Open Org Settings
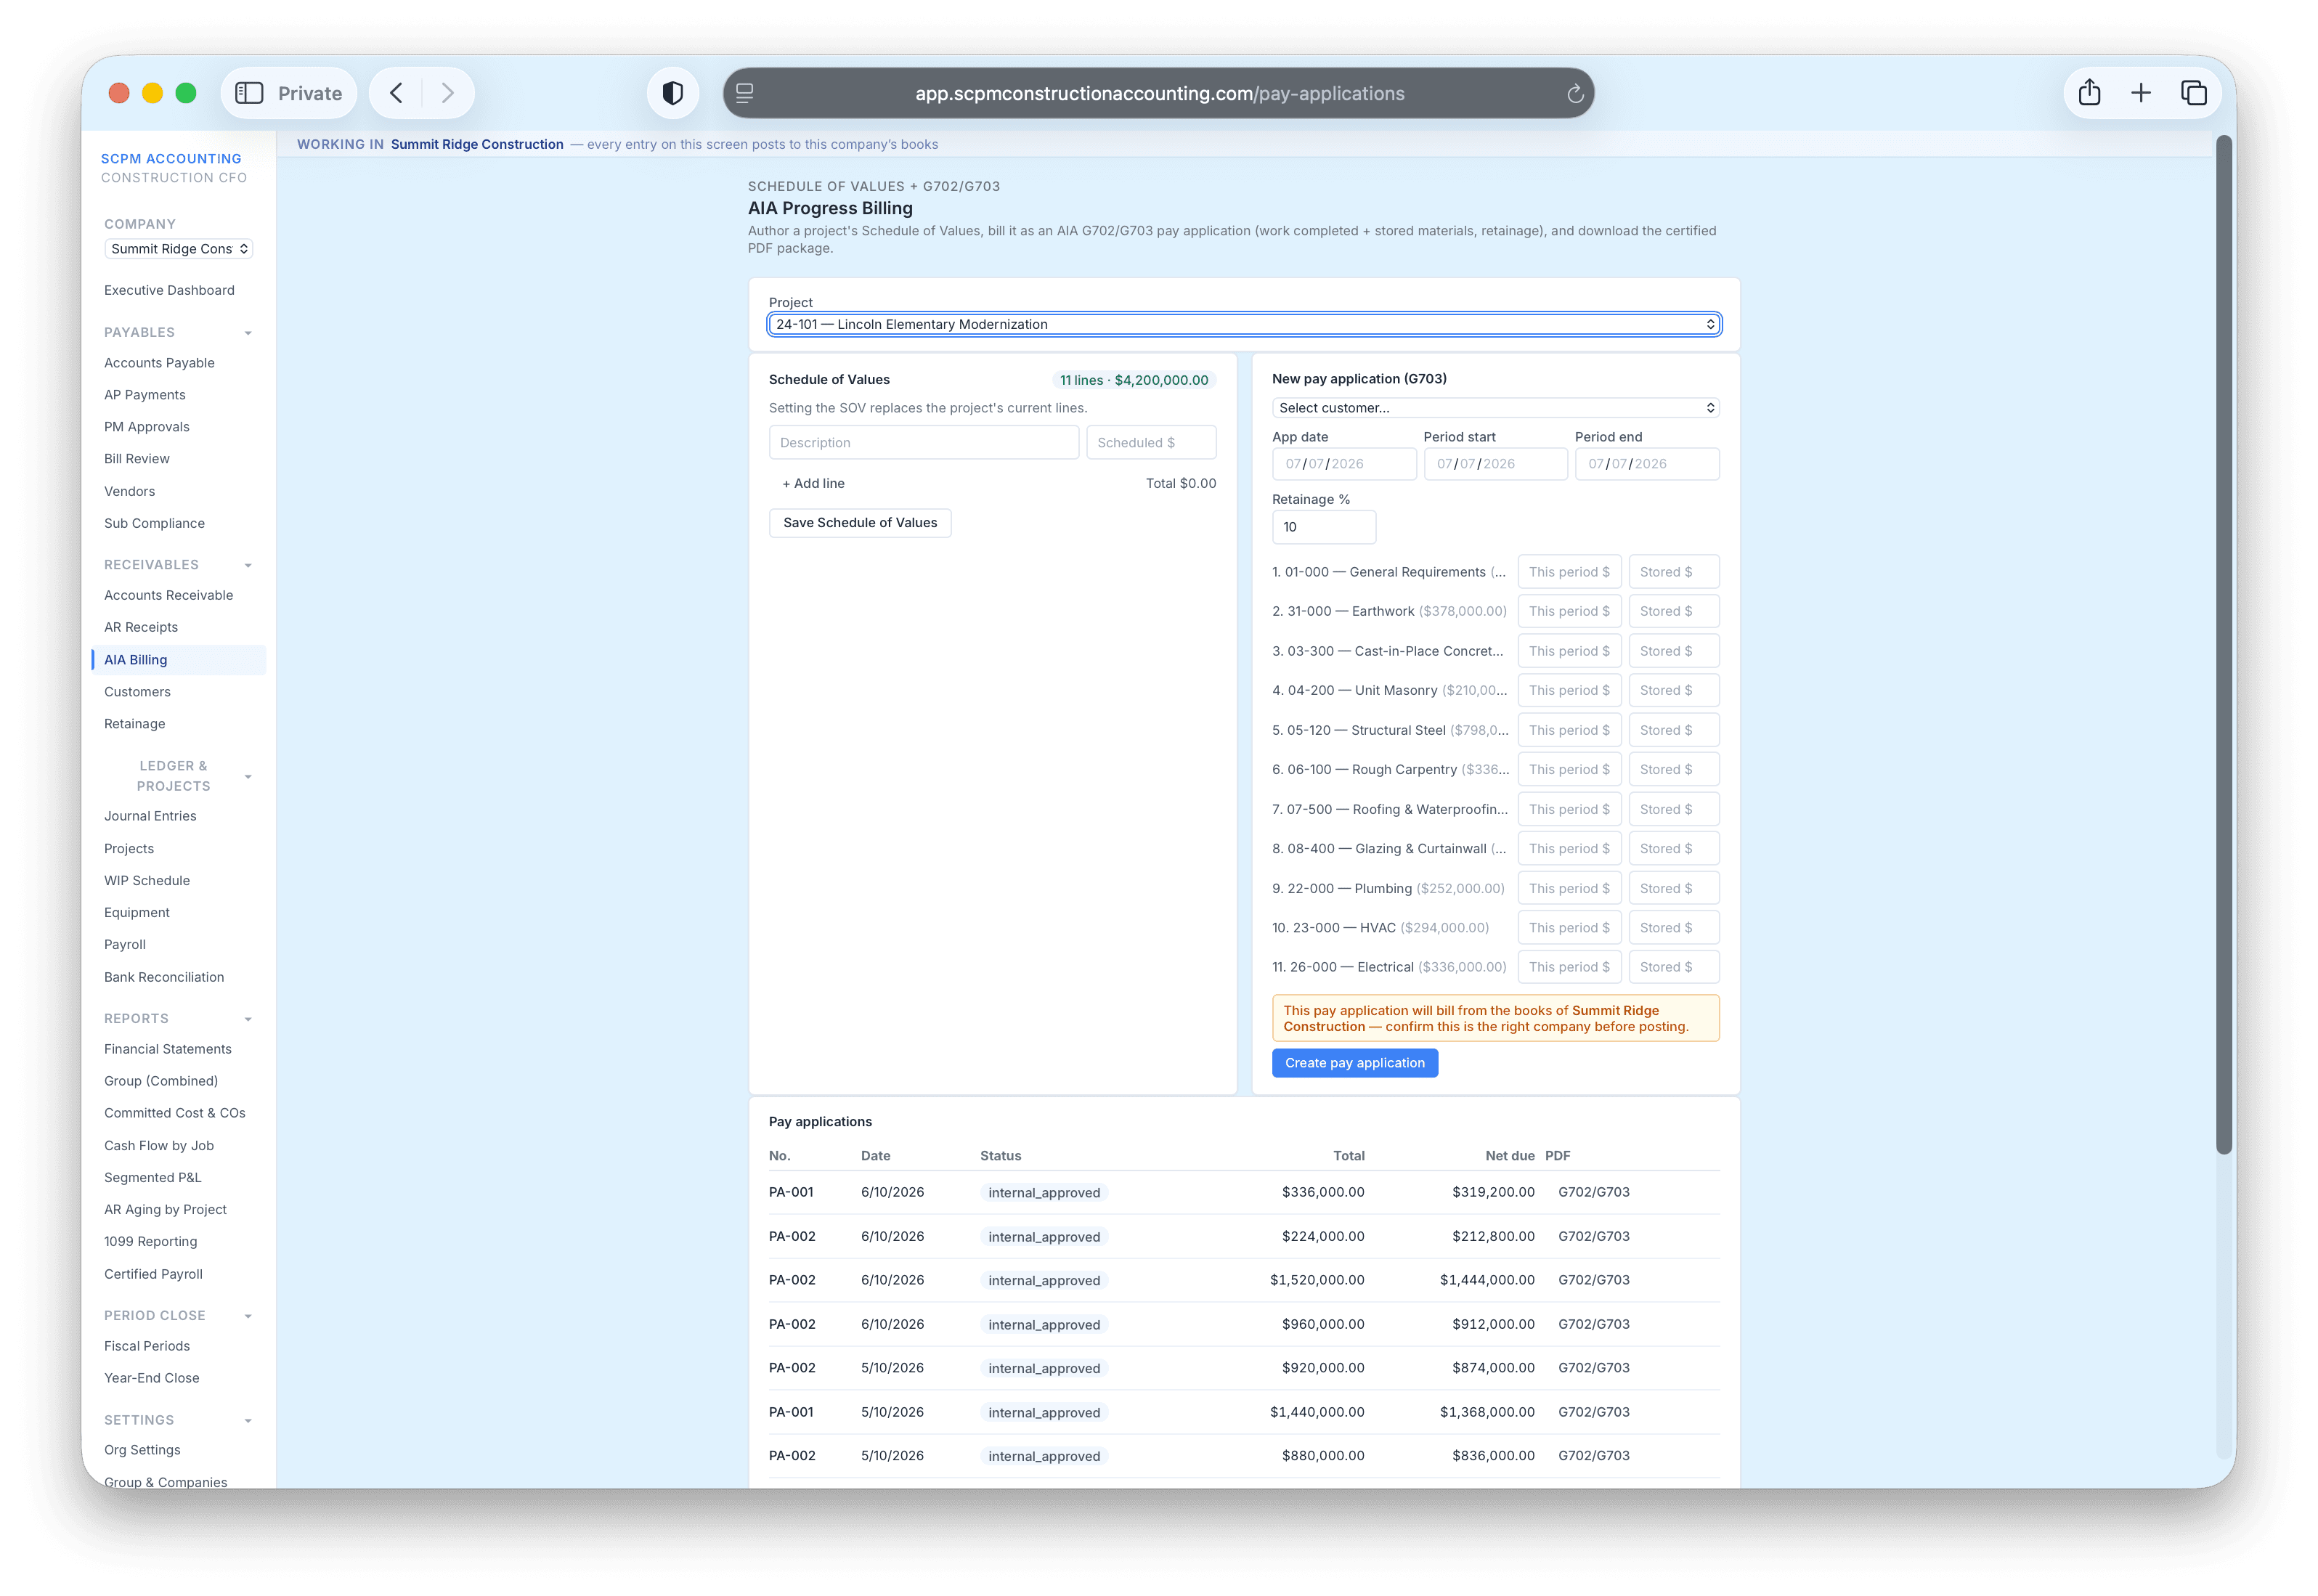Image resolution: width=2318 pixels, height=1596 pixels. point(142,1450)
